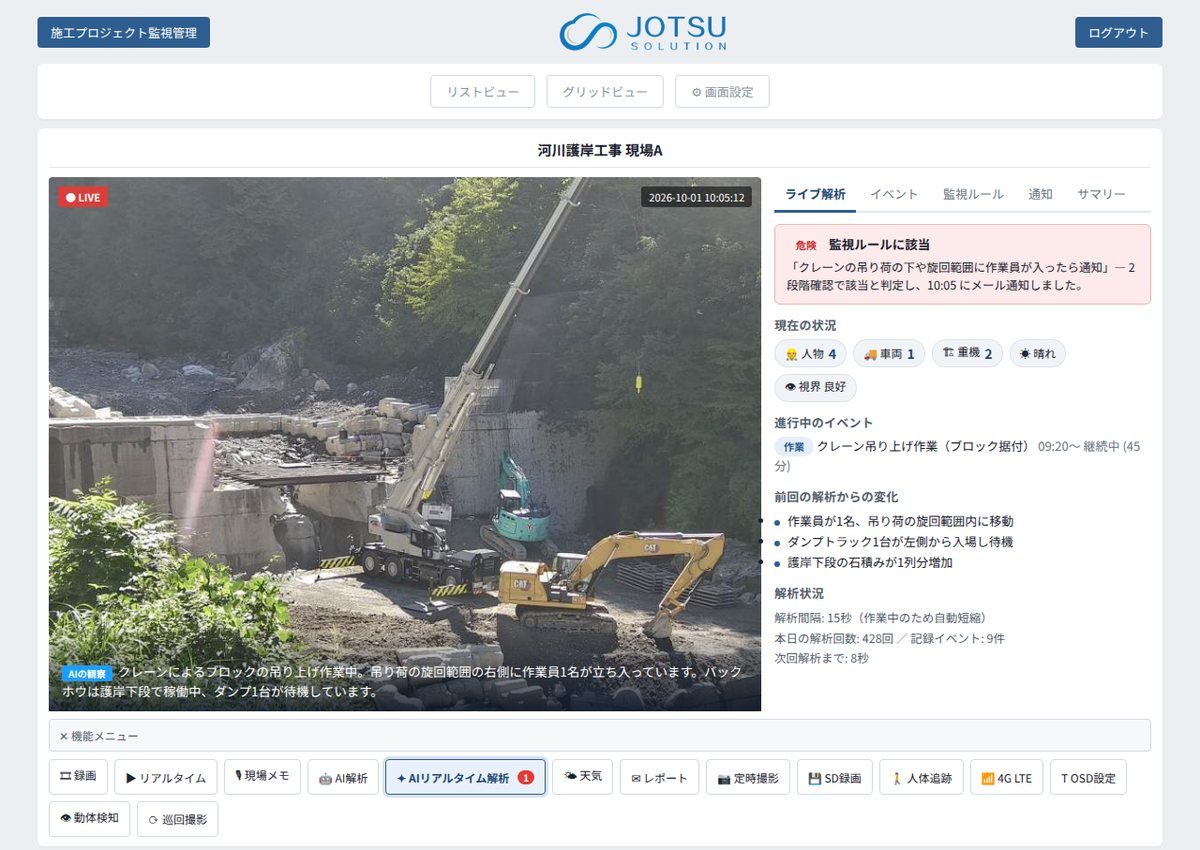1200x850 pixels.
Task: Click the live camera video feed
Action: point(405,444)
